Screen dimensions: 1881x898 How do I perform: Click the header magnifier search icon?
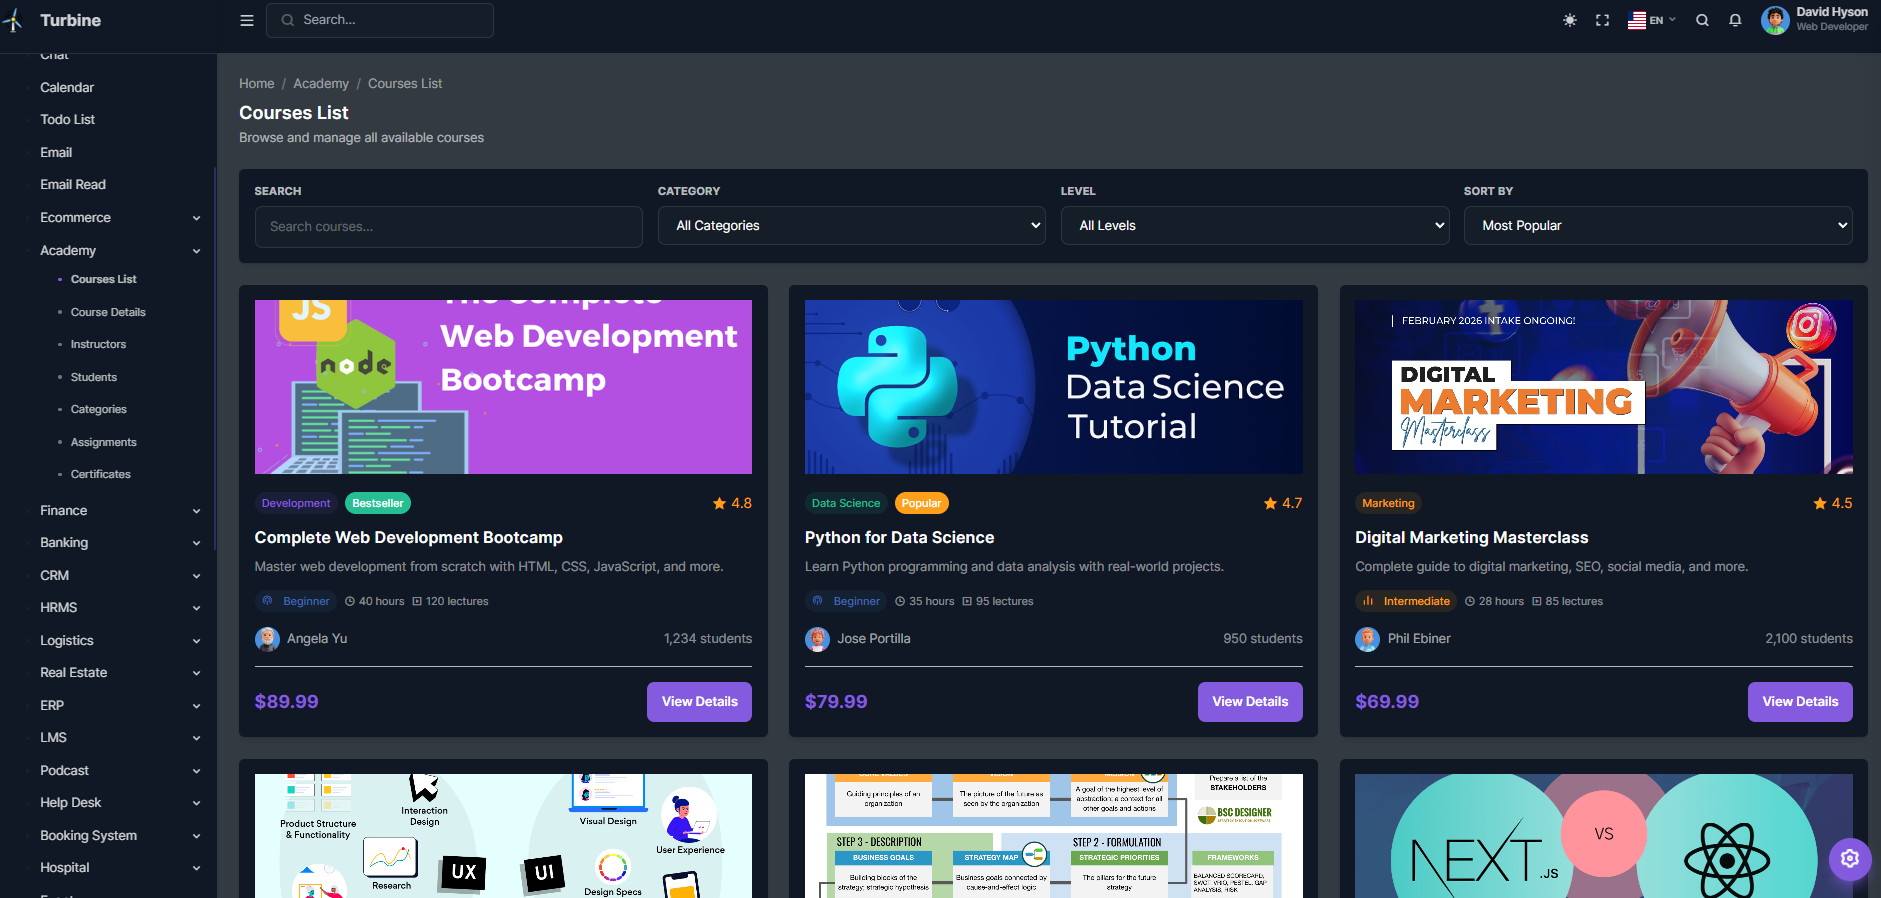(1702, 20)
